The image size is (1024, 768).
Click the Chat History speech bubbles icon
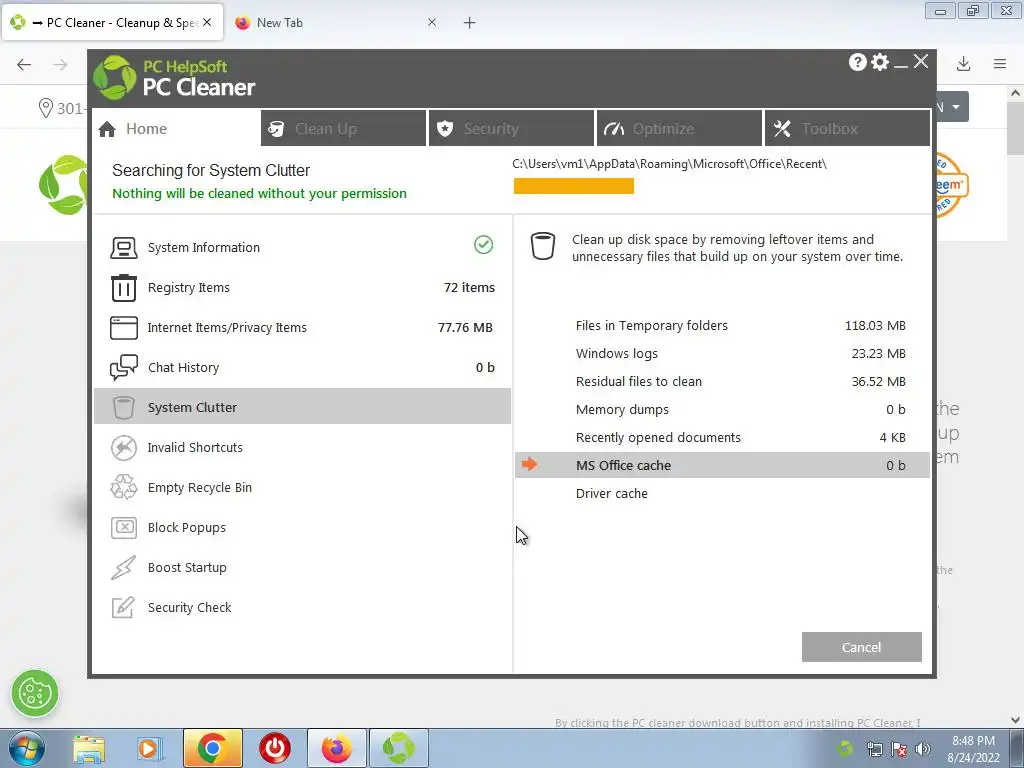coord(123,368)
